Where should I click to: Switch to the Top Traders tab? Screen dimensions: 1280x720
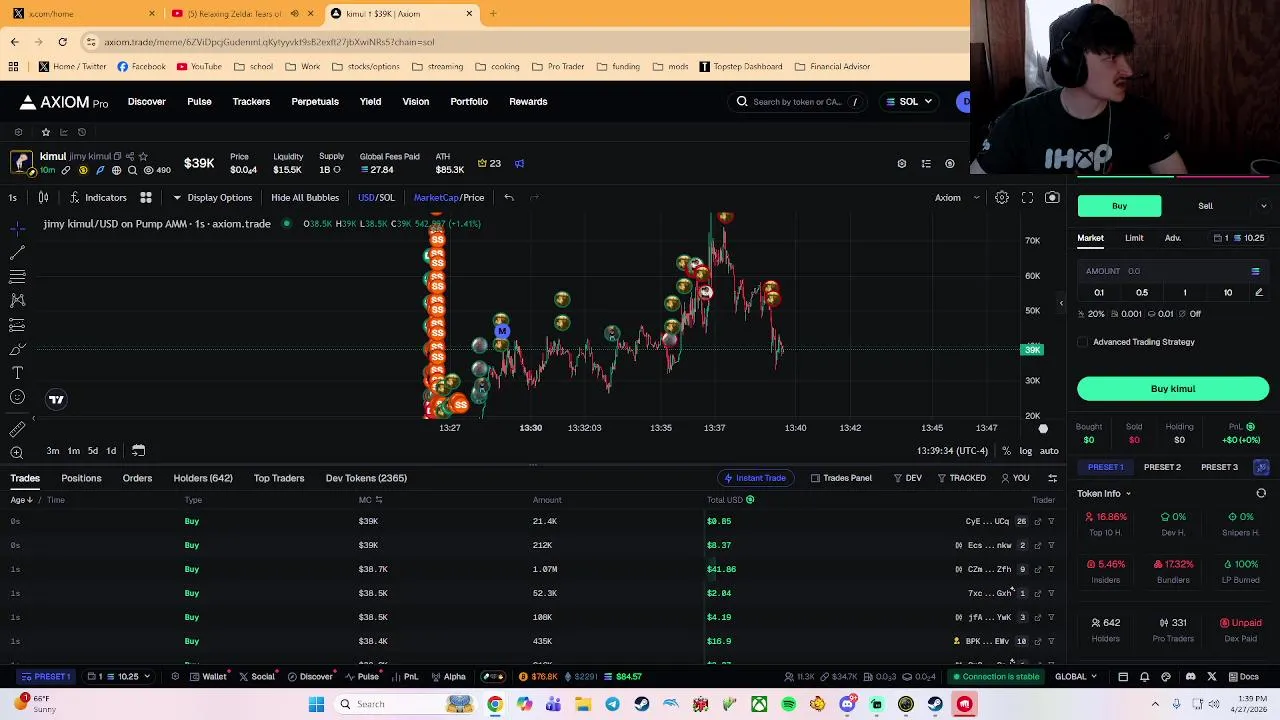coord(279,478)
